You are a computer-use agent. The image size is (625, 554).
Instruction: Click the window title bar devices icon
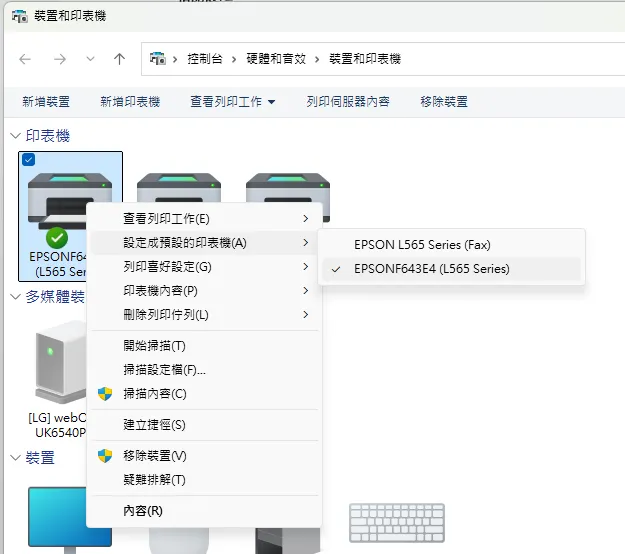(20, 16)
